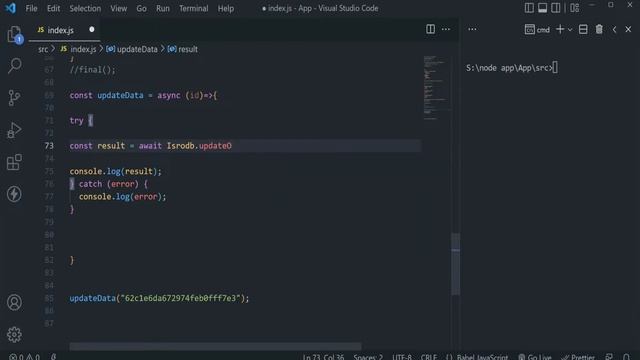Click the cmd terminal label
This screenshot has width=640, height=360.
543,30
